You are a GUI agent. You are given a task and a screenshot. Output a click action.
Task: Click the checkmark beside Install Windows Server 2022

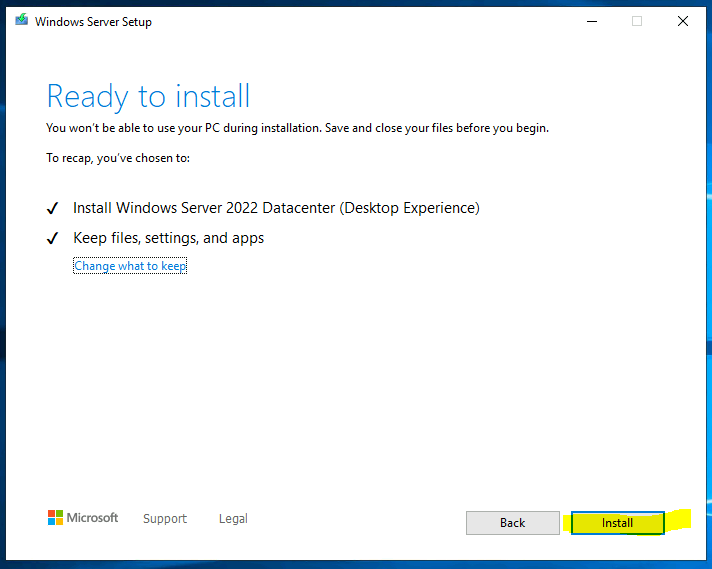click(x=53, y=208)
